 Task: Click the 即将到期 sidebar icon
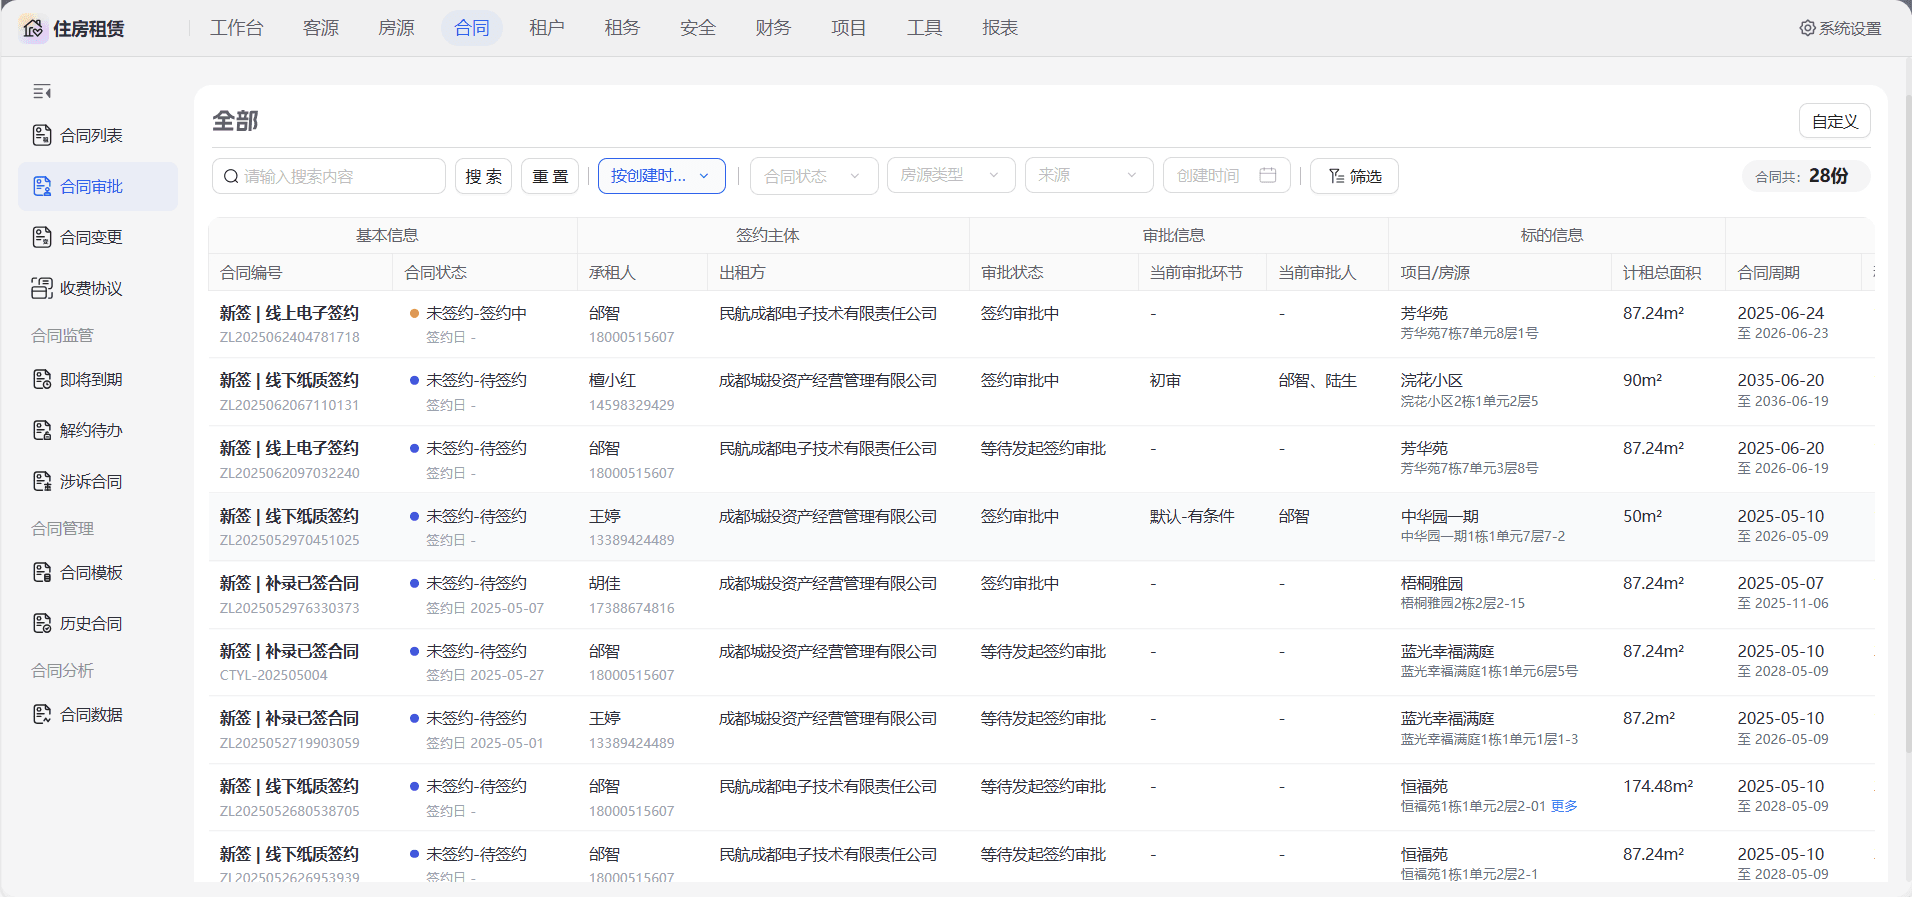42,379
